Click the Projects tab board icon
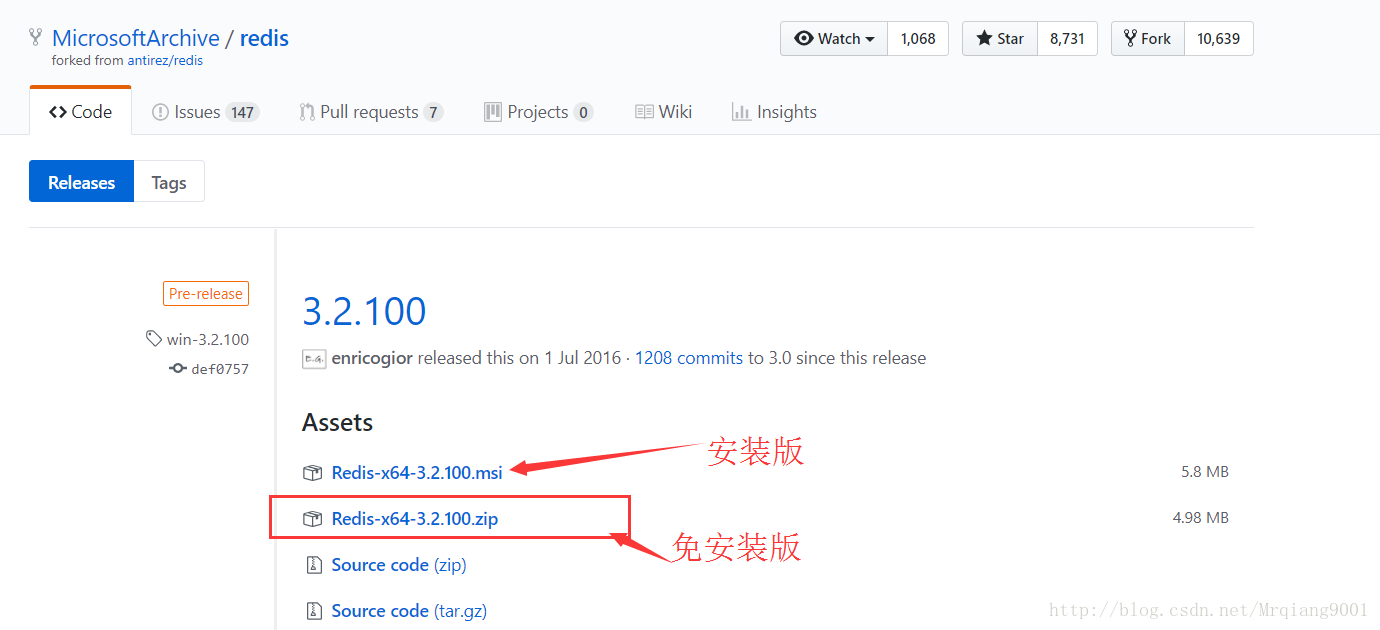Screen dimensions: 1380x630 [x=492, y=112]
